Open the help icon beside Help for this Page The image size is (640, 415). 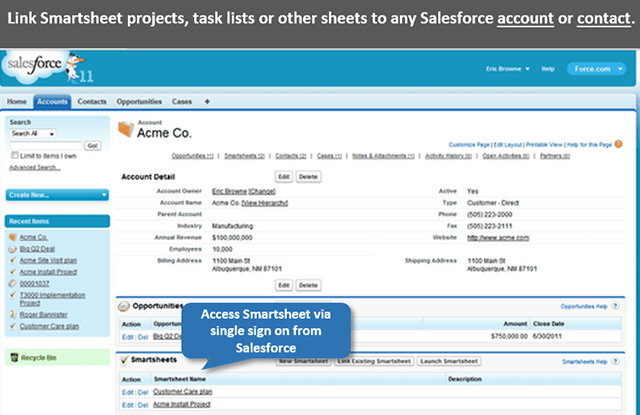[x=619, y=144]
